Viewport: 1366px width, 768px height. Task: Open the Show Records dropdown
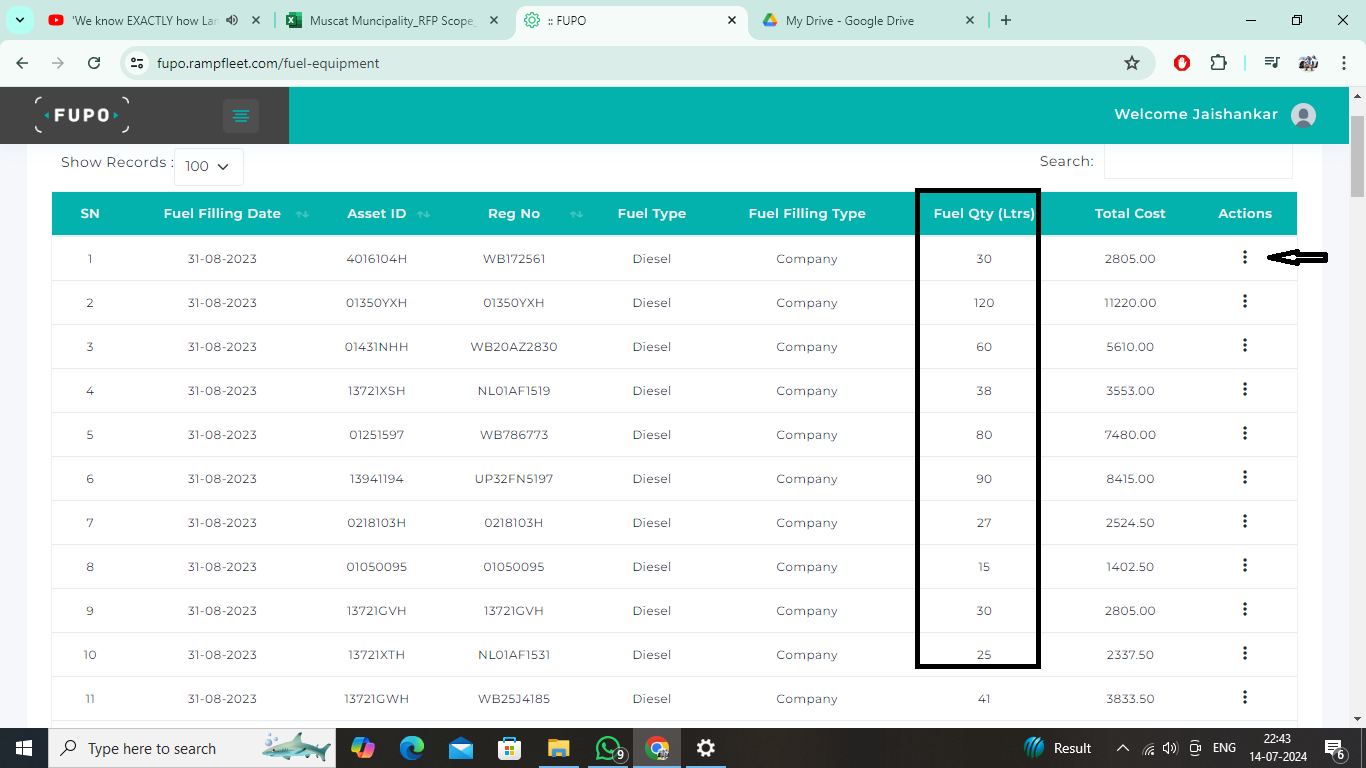(x=208, y=166)
